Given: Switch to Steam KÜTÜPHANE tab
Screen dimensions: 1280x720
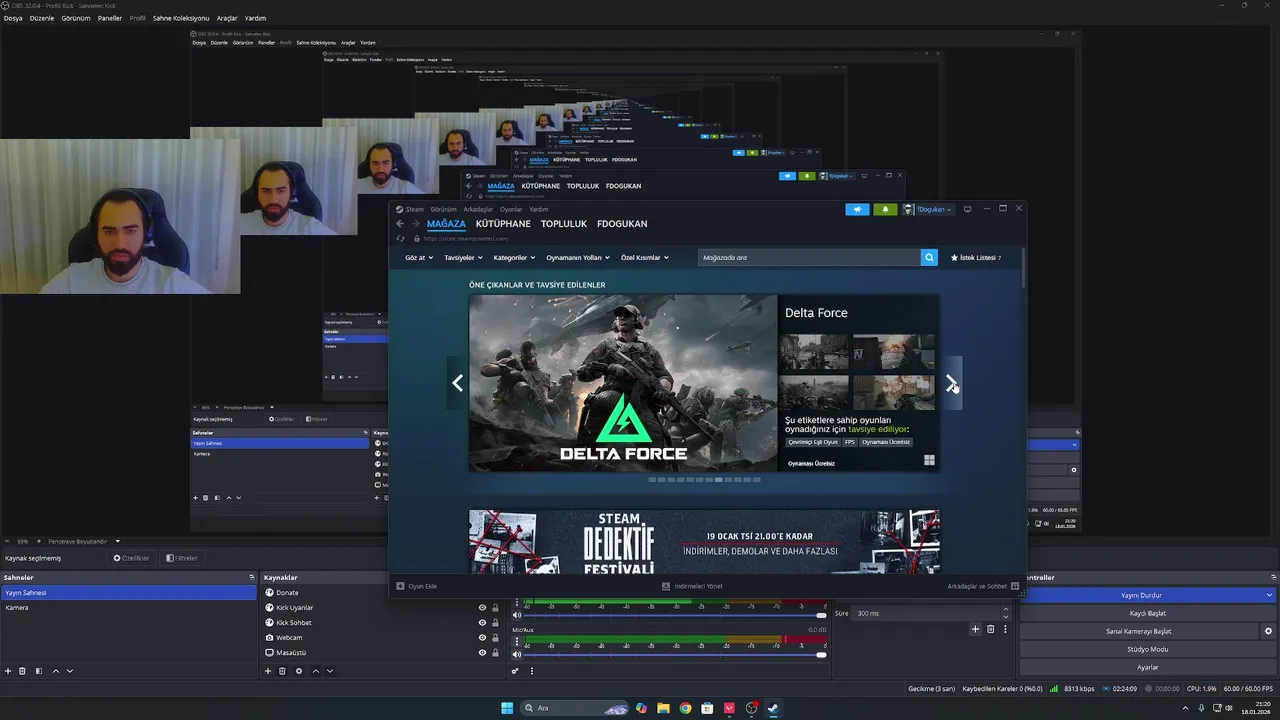Looking at the screenshot, I should [x=503, y=224].
